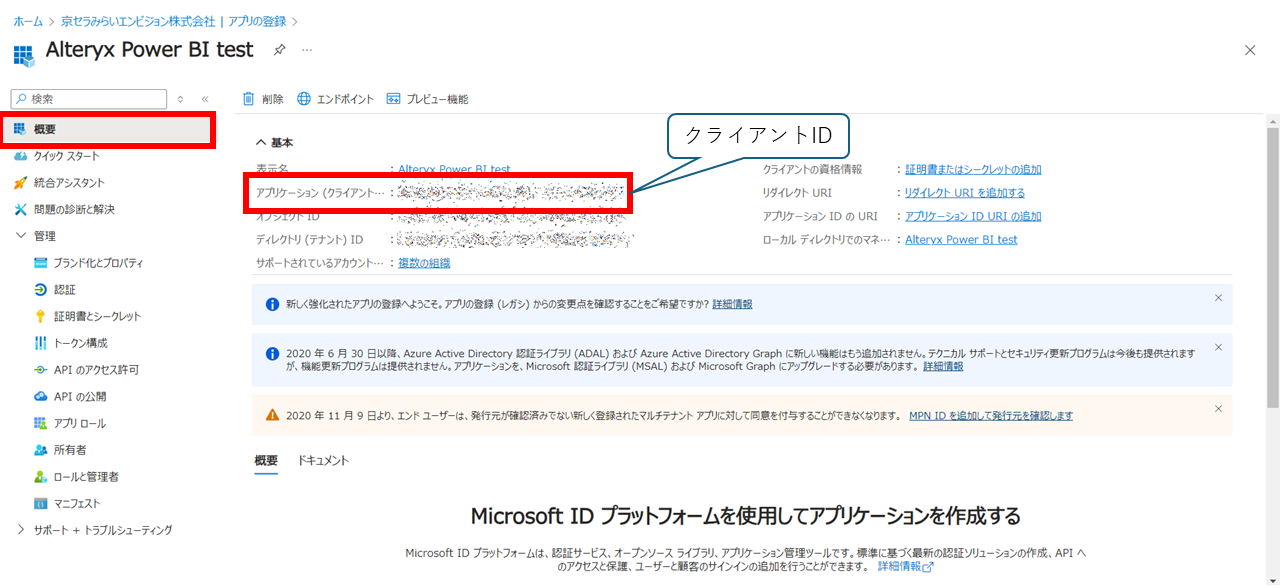Go to ホーム in the breadcrumb
This screenshot has width=1280, height=588.
[28, 21]
